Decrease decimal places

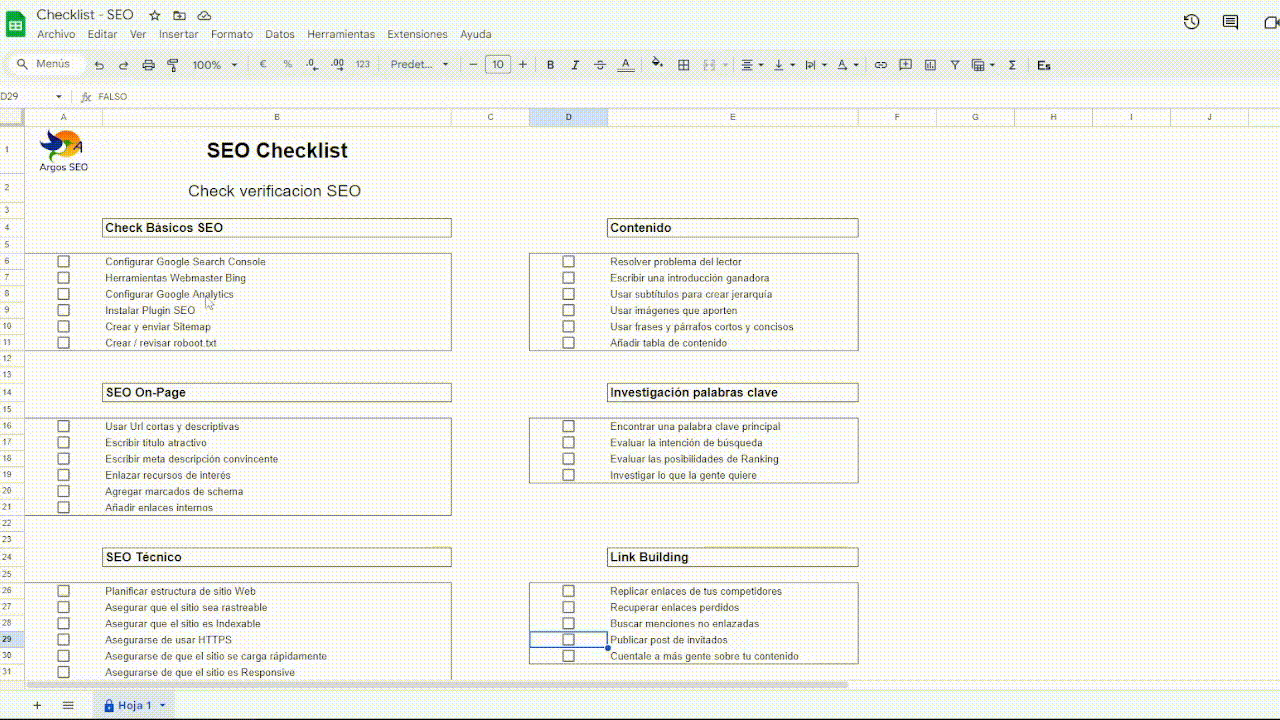[x=312, y=64]
